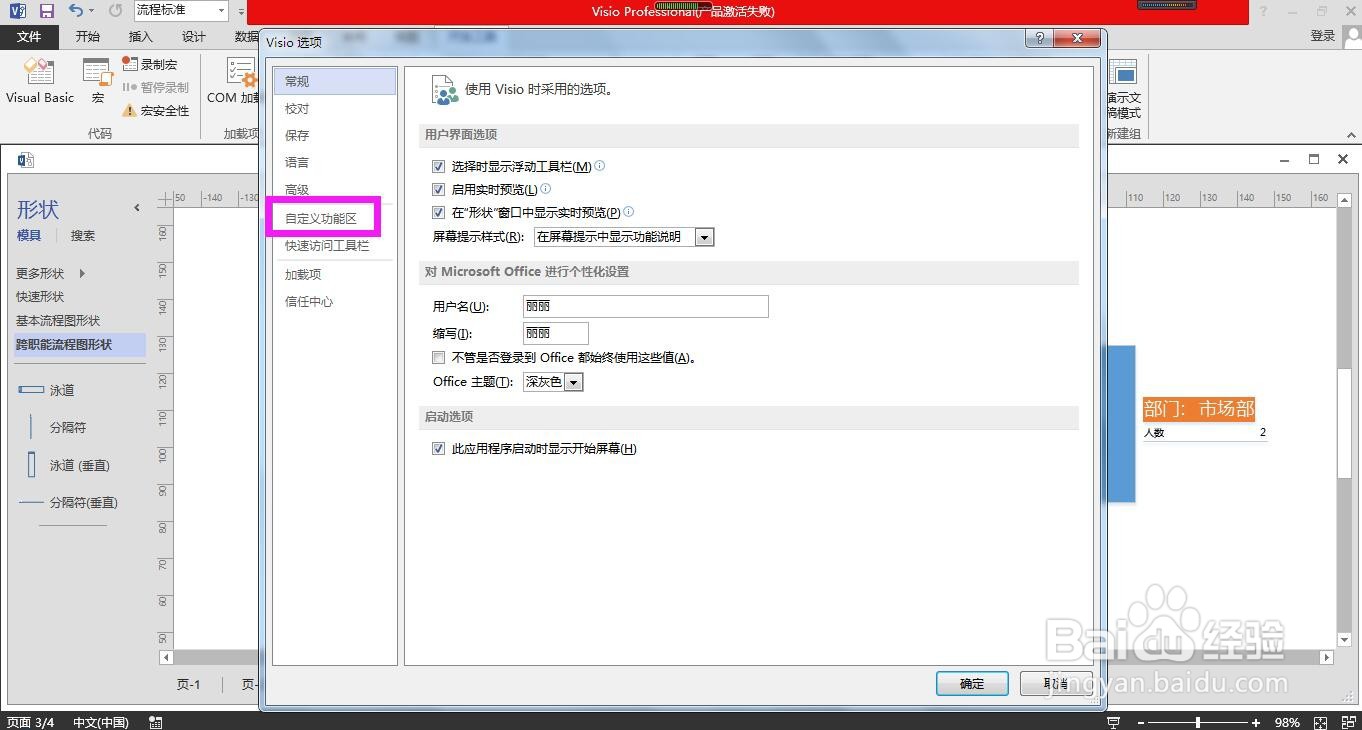Click 登录 sign-in link
Screen dimensions: 1362x730
1322,36
